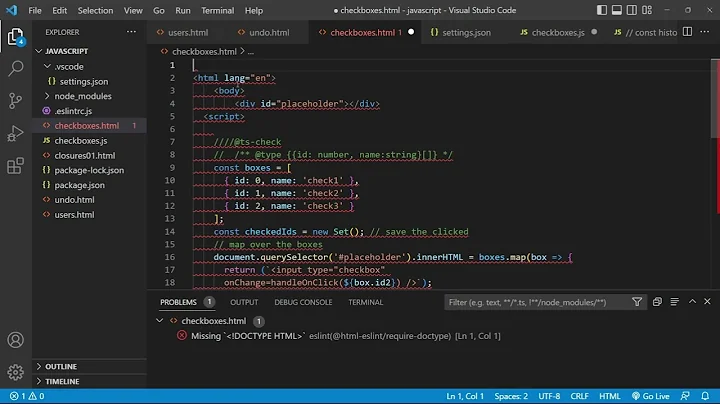Image resolution: width=720 pixels, height=404 pixels.
Task: Click the Go Live status bar button
Action: tap(651, 396)
